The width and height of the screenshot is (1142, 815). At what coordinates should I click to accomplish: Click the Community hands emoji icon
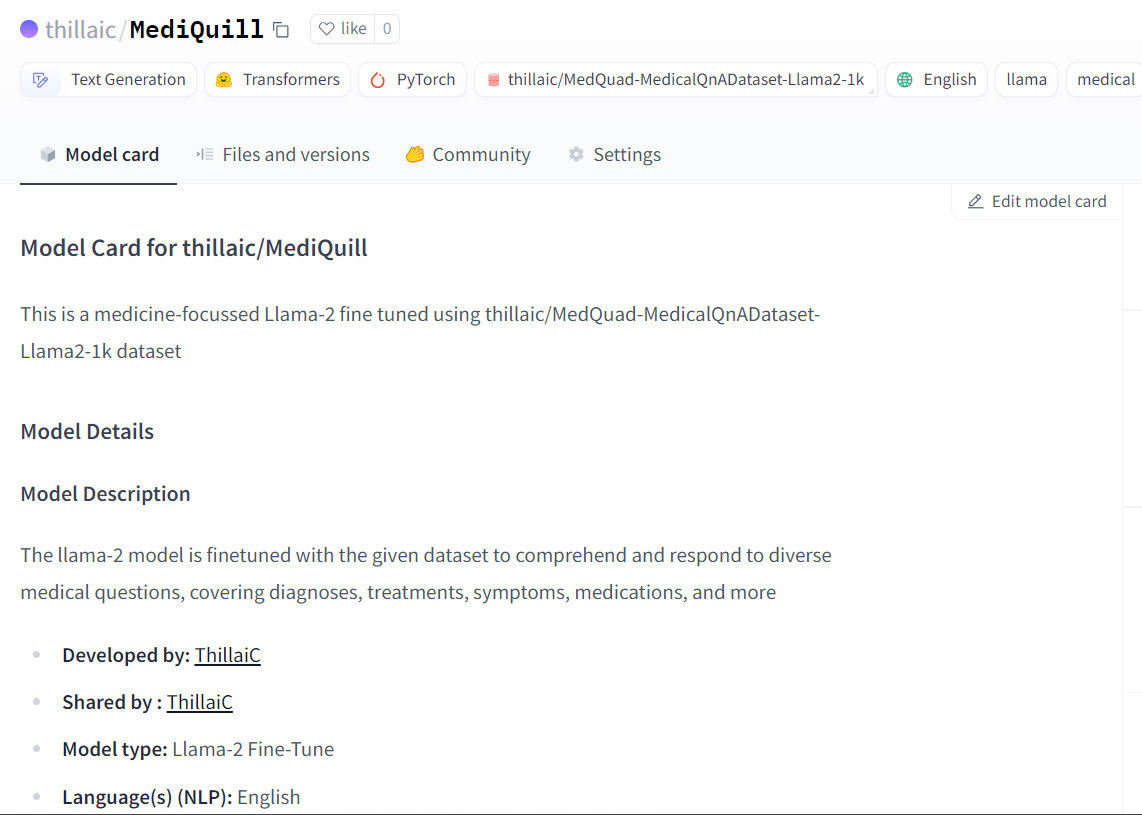[415, 154]
